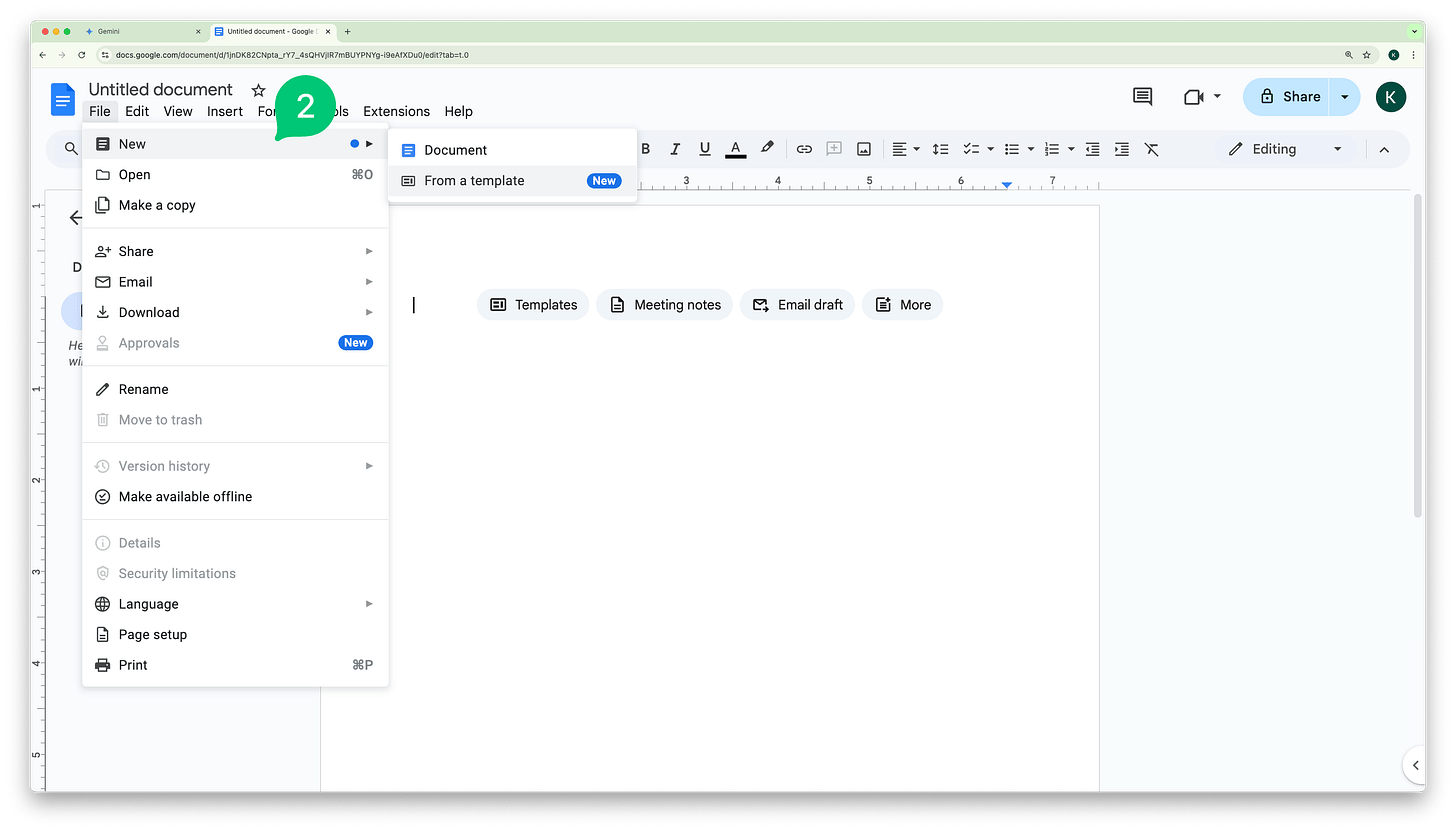
Task: Expand the bulleted list options arrow
Action: point(1031,149)
